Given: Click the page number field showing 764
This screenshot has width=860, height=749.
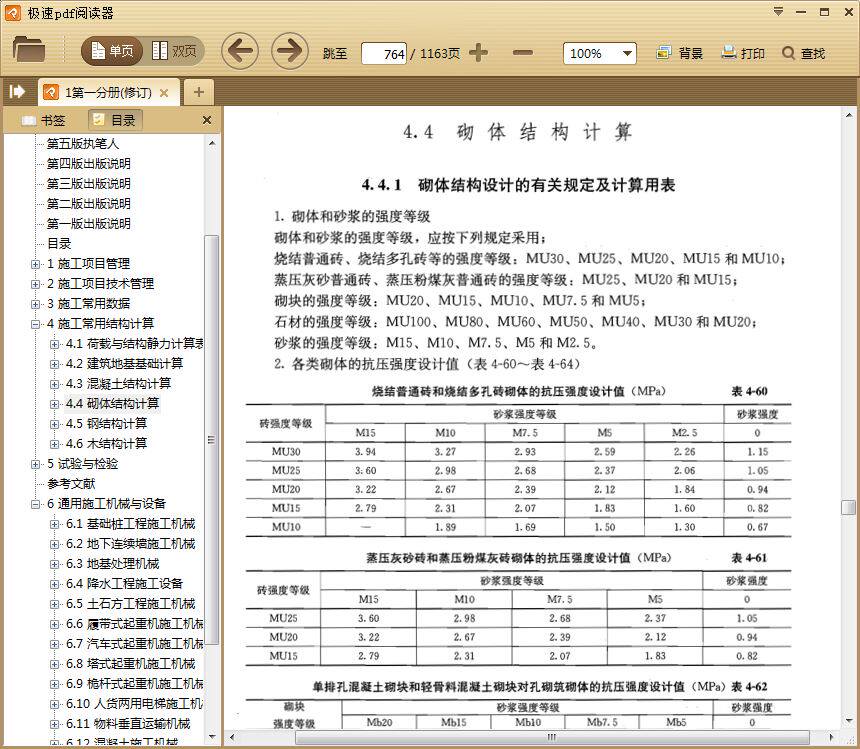Looking at the screenshot, I should [x=384, y=54].
